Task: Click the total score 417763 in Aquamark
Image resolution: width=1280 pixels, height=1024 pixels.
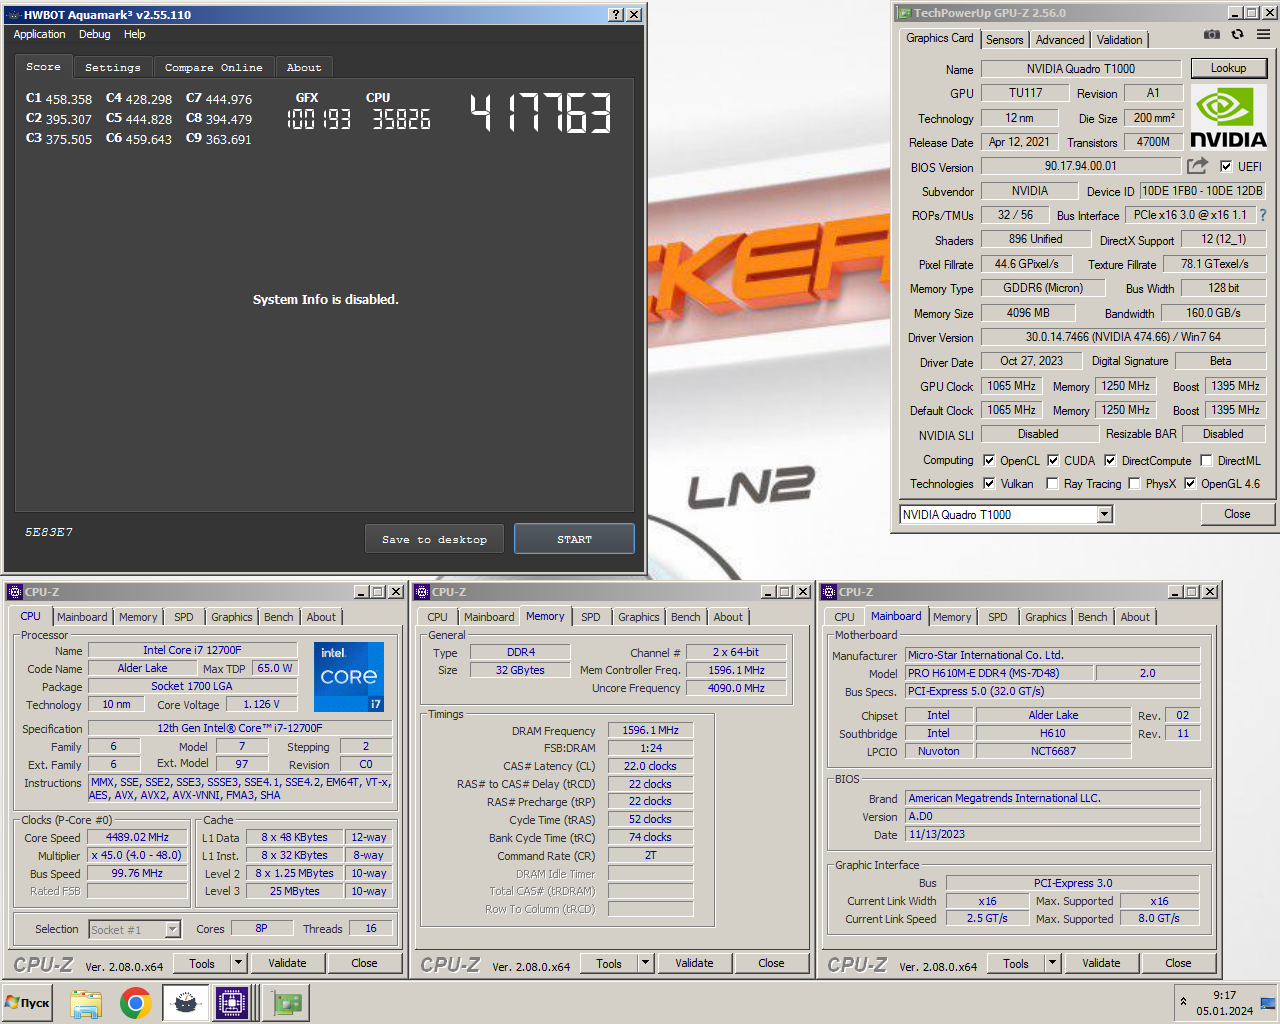Action: click(x=541, y=113)
